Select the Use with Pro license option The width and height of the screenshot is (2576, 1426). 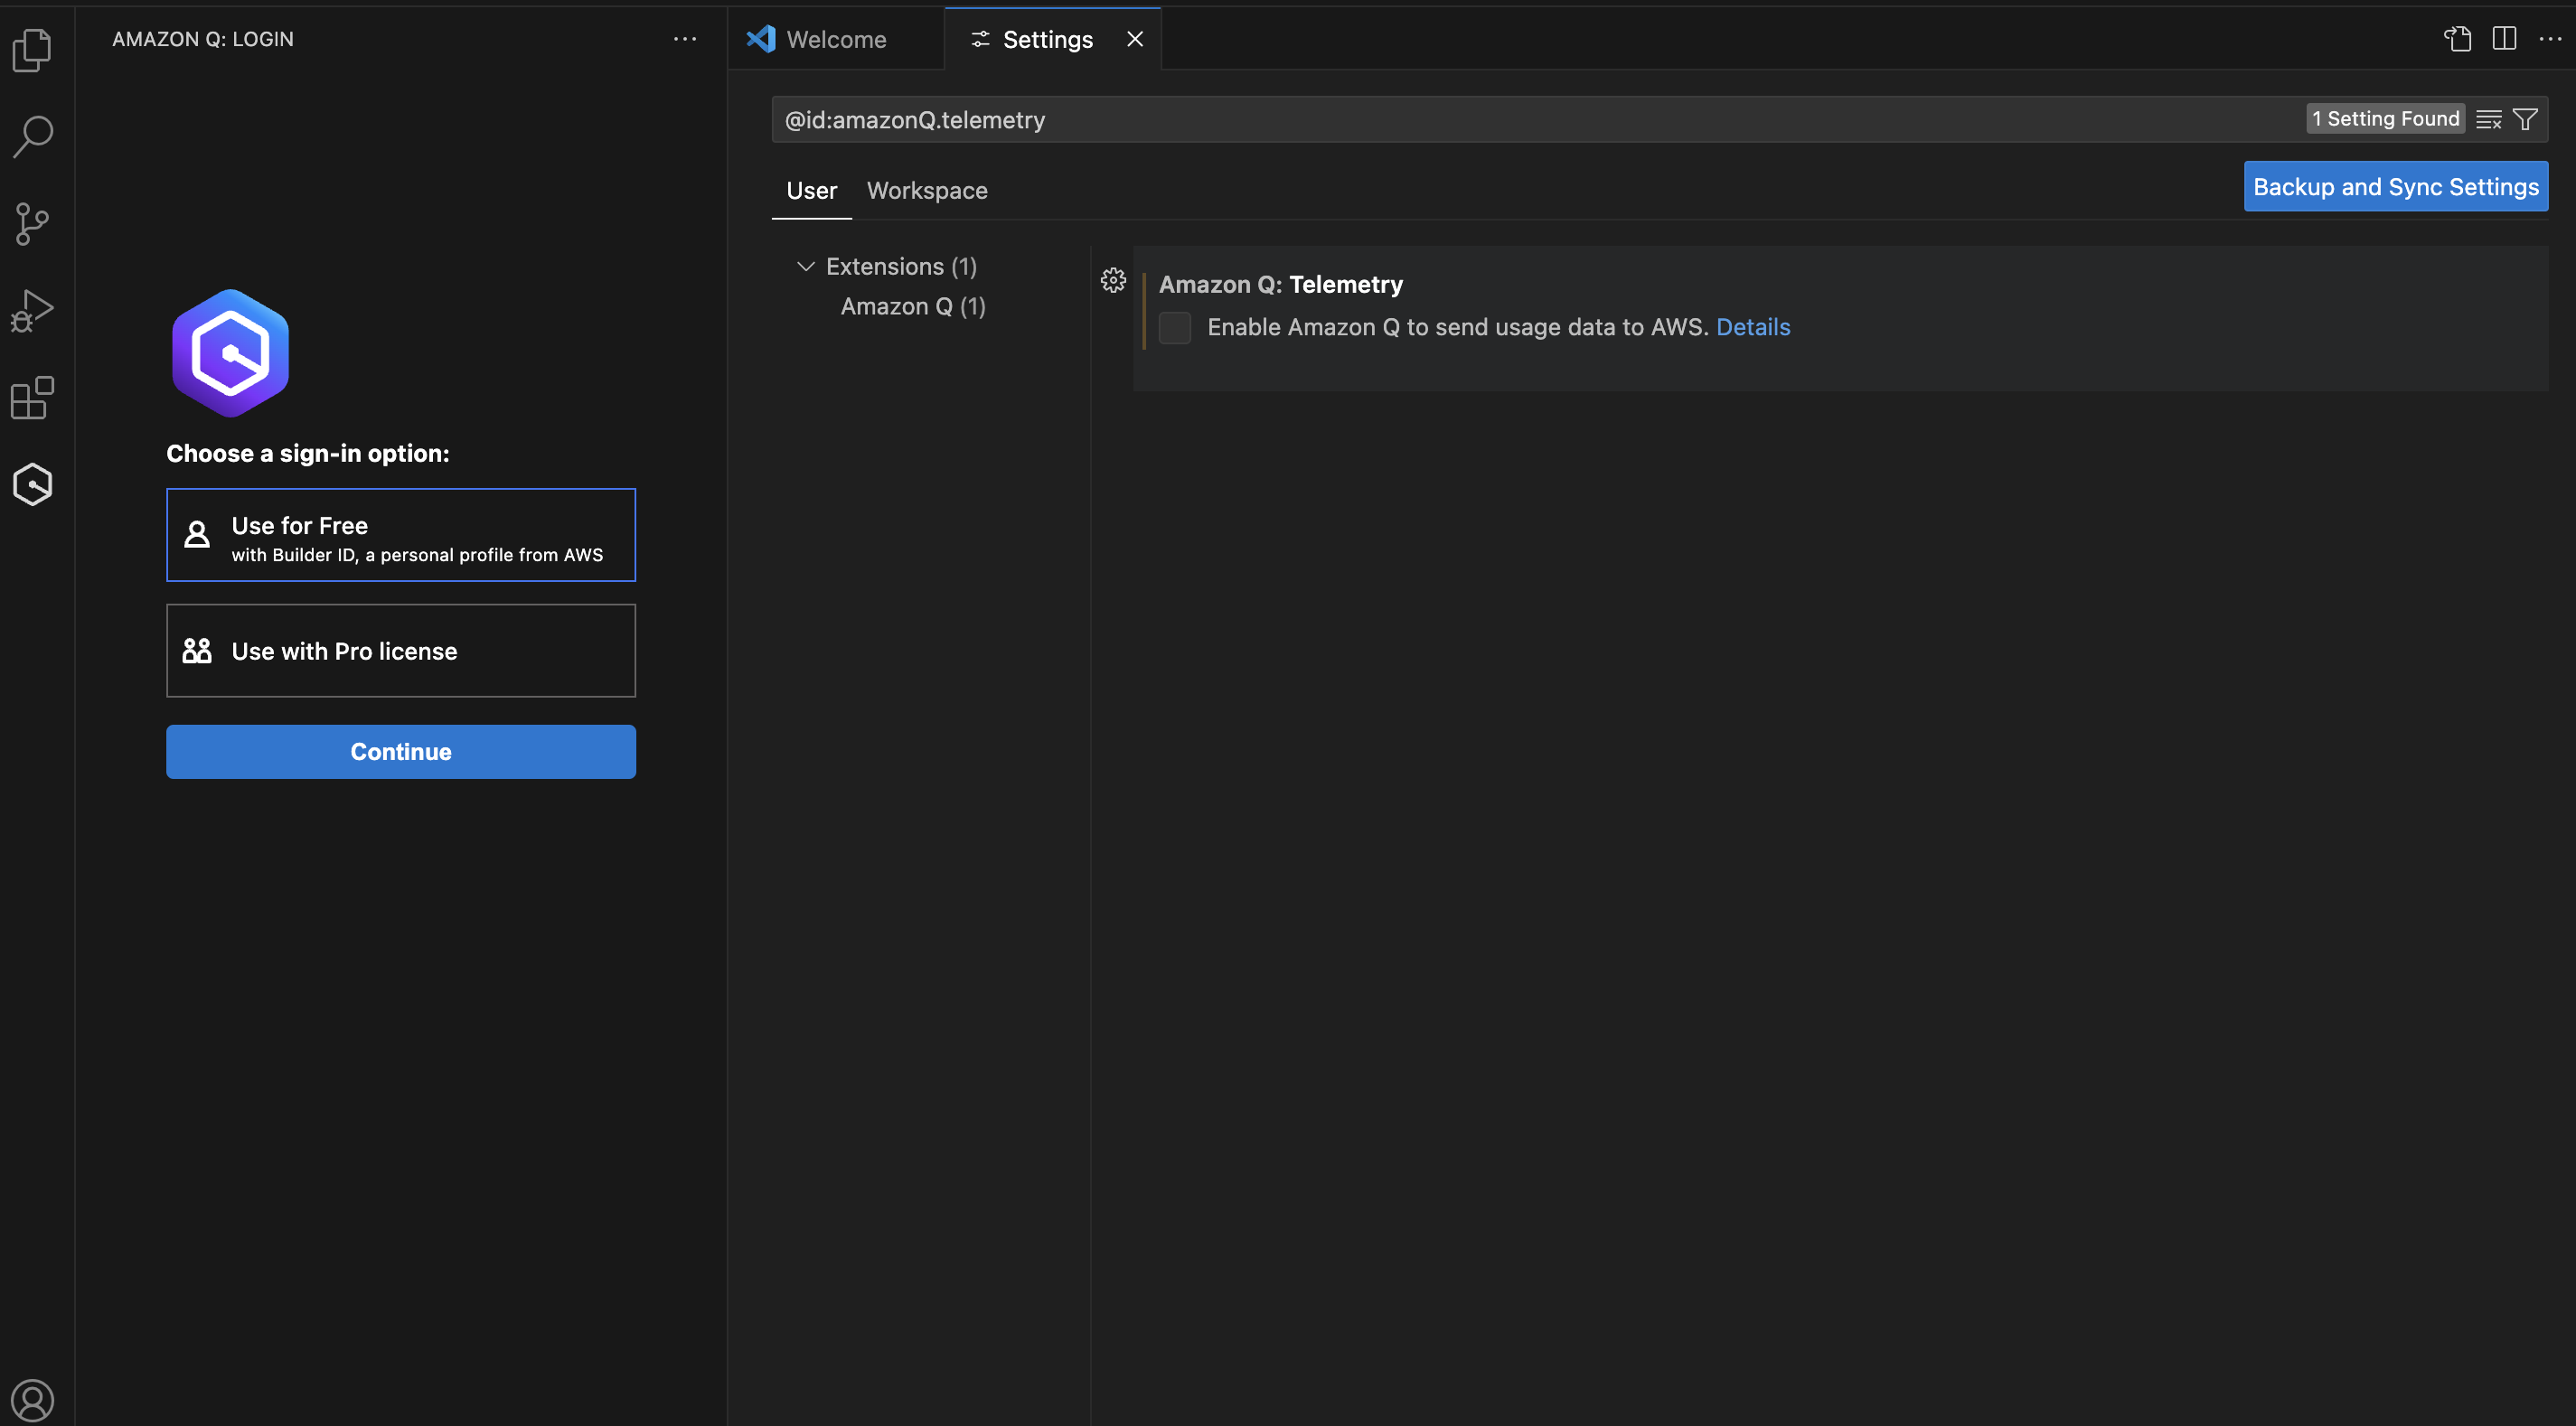pos(401,651)
